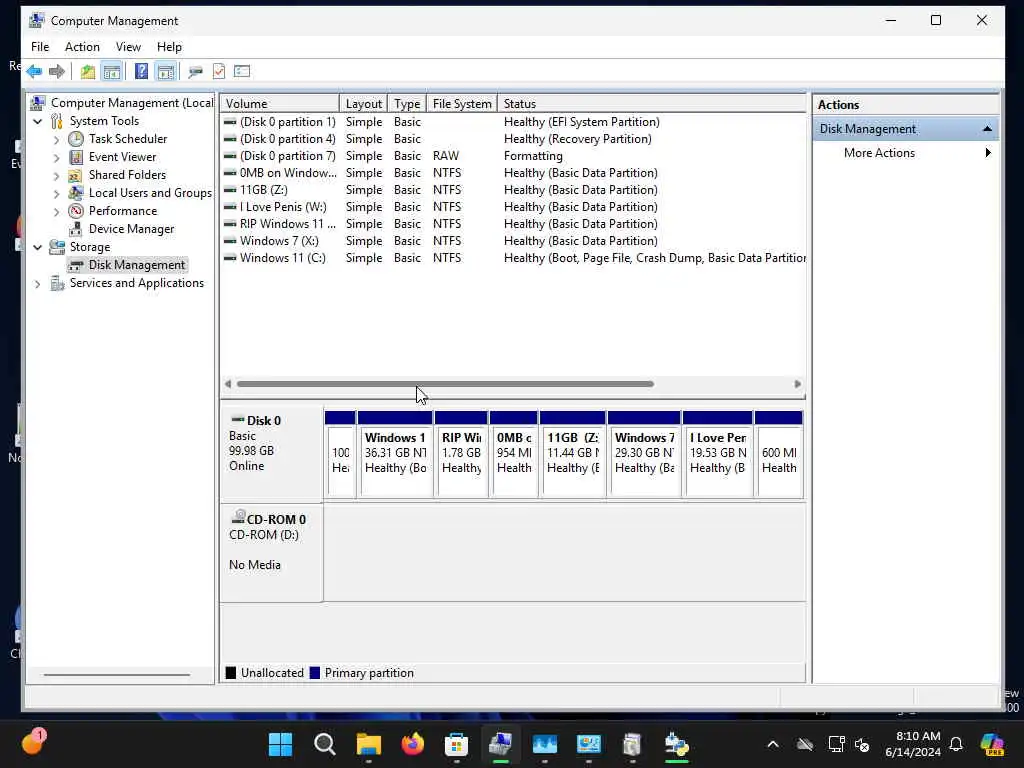Image resolution: width=1024 pixels, height=768 pixels.
Task: Click the Forward arrow toolbar icon
Action: [x=57, y=71]
